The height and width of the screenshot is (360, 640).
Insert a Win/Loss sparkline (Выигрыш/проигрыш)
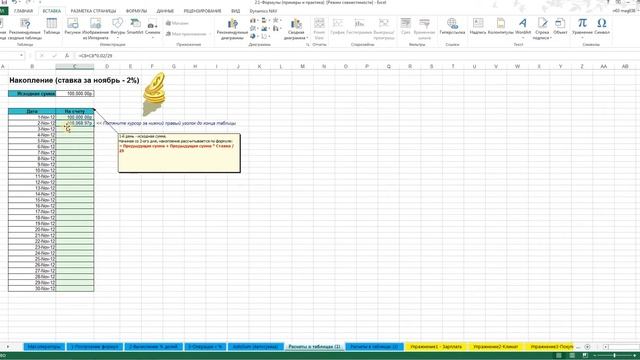tap(384, 29)
